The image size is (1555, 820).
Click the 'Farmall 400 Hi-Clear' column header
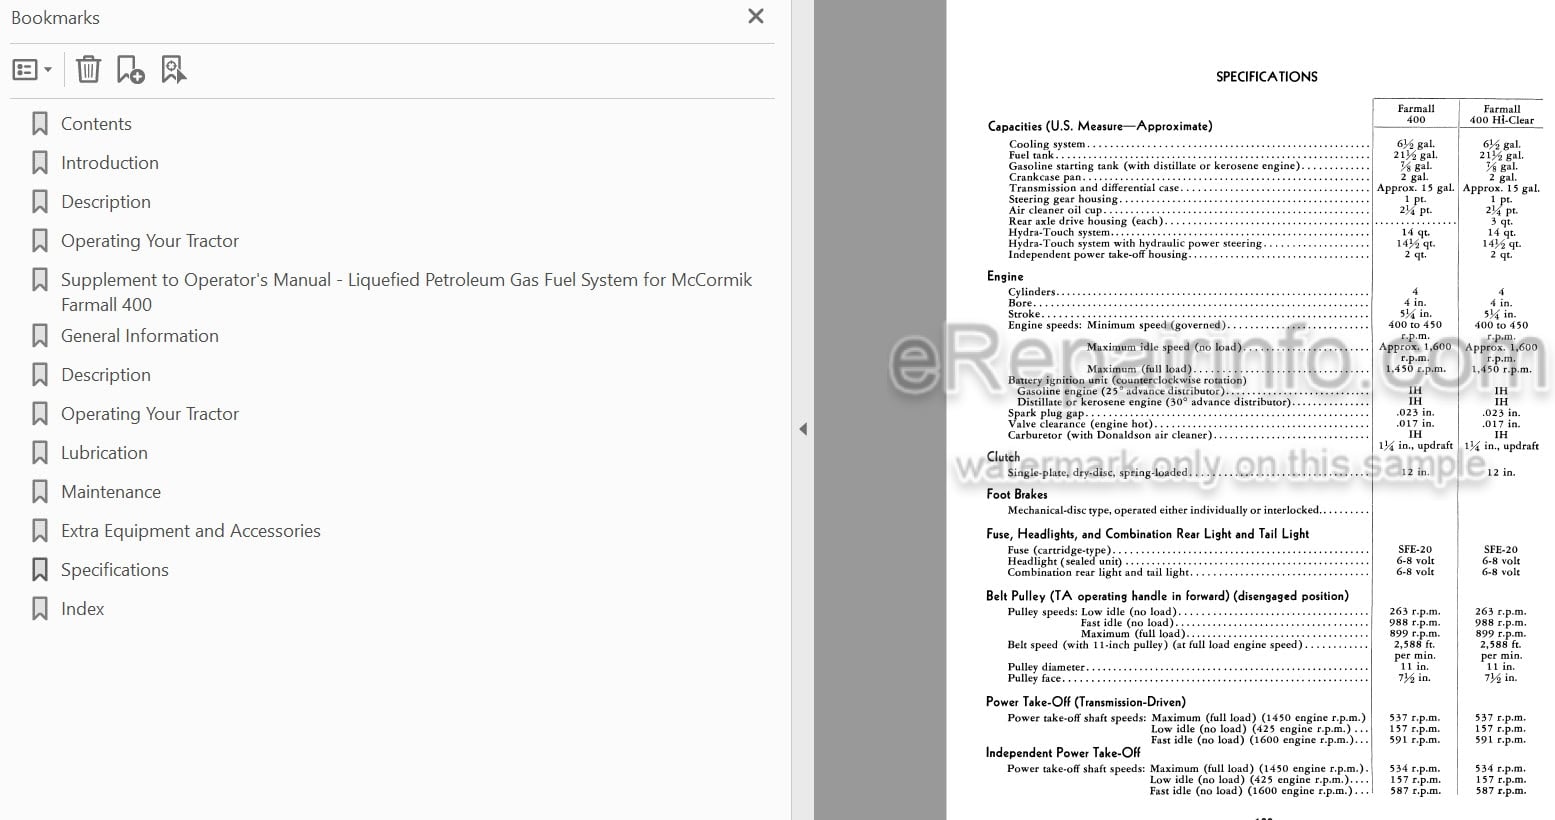coord(1501,114)
